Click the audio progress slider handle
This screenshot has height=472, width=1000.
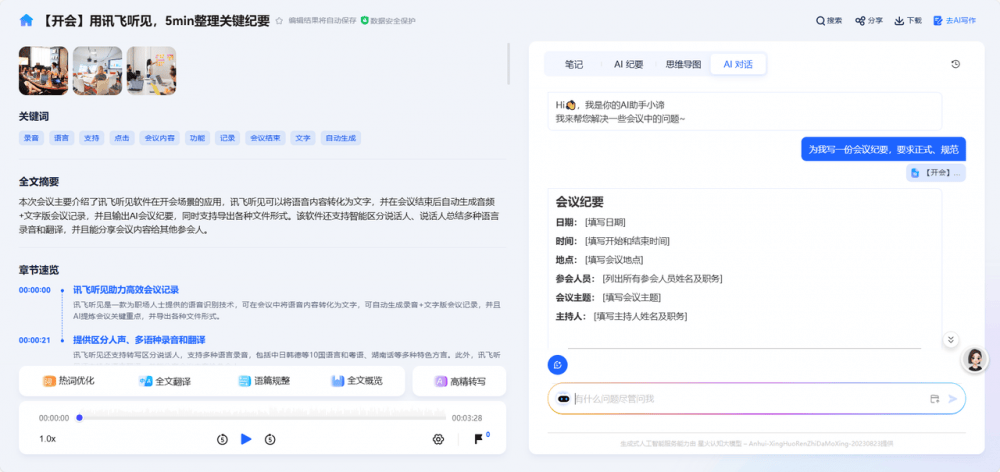pyautogui.click(x=79, y=418)
